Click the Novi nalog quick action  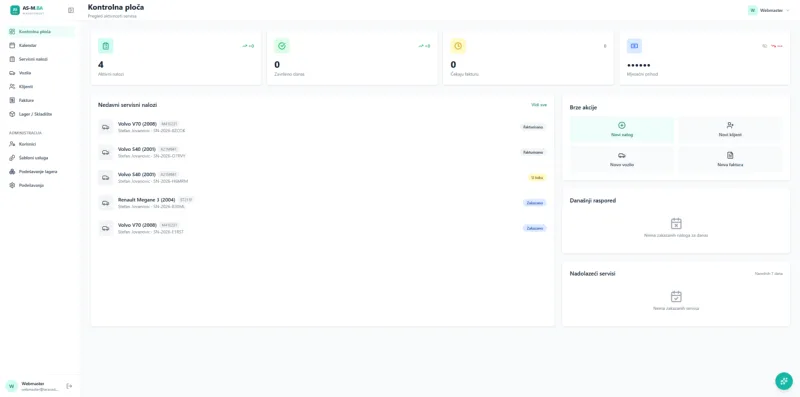622,130
